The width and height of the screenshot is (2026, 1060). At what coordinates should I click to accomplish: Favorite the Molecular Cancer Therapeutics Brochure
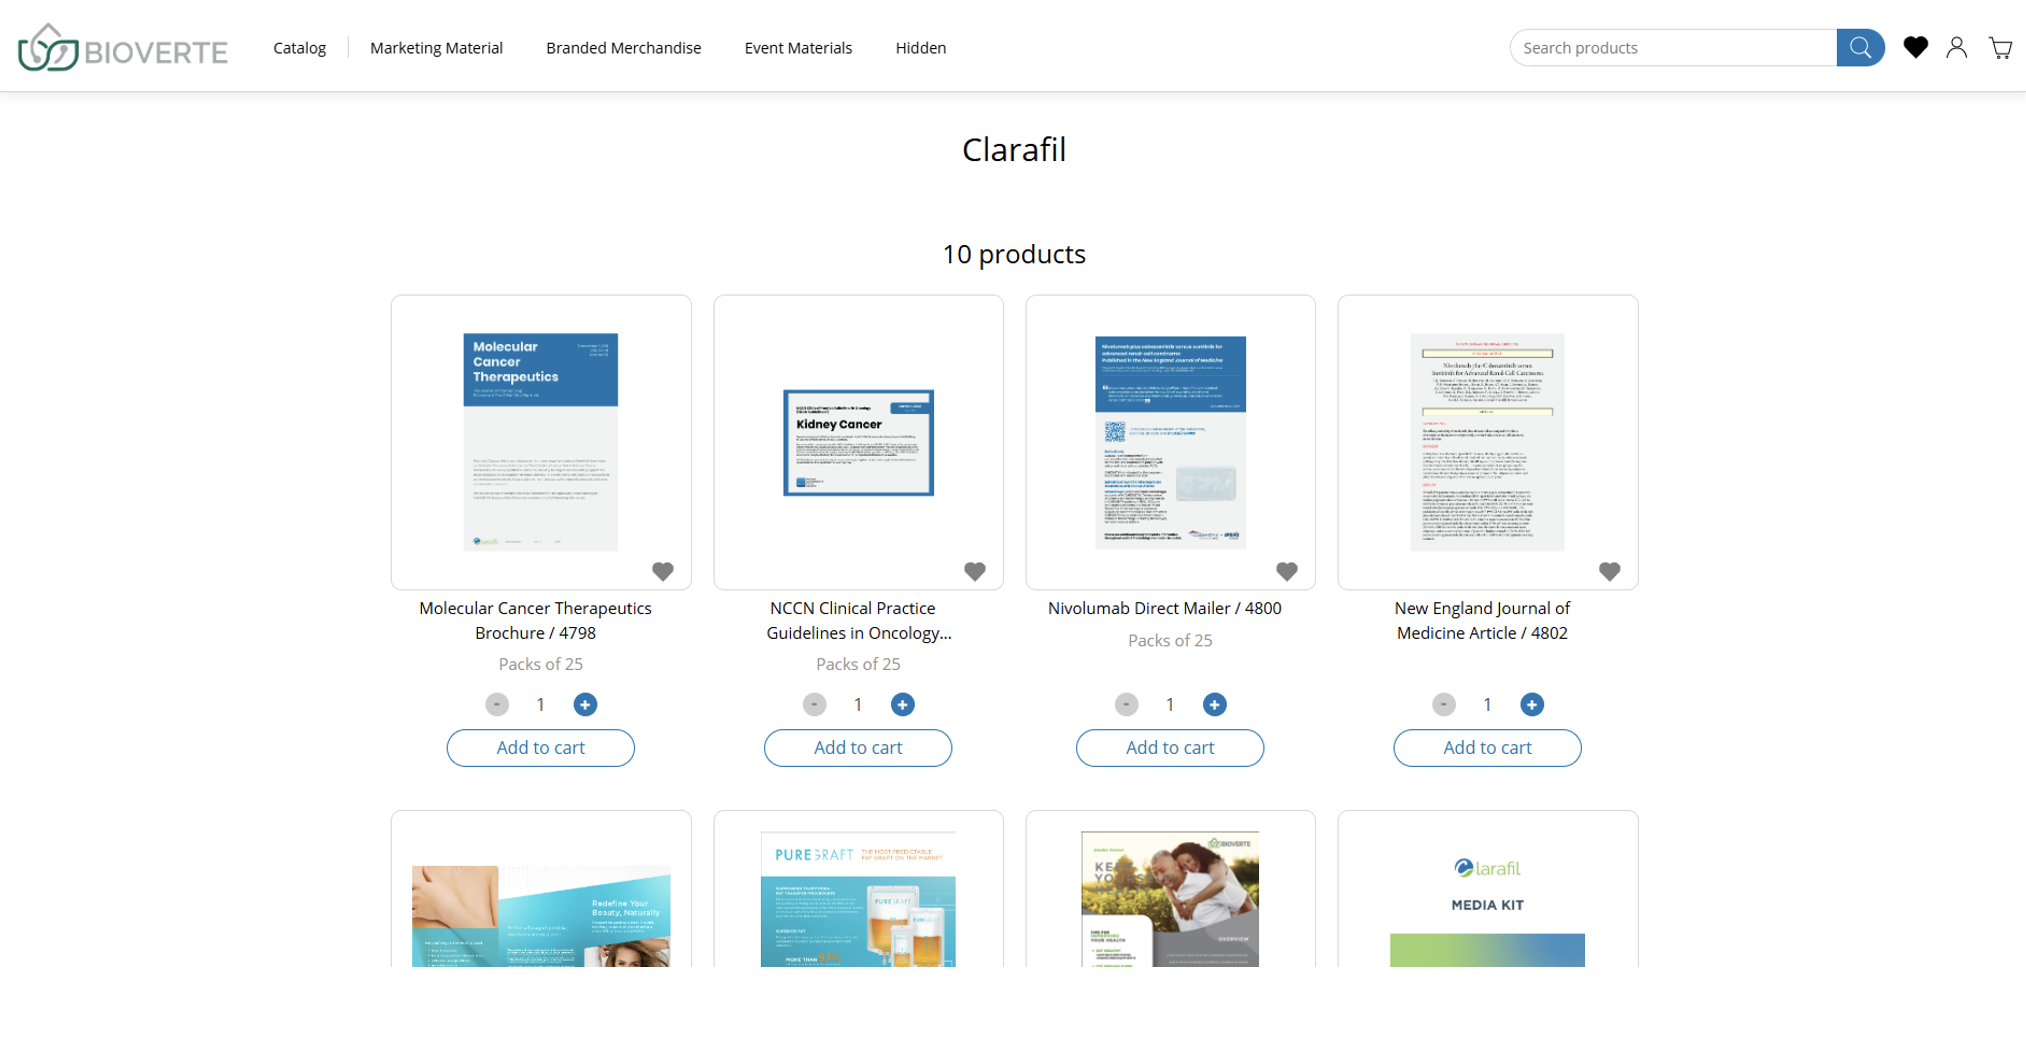(x=663, y=571)
